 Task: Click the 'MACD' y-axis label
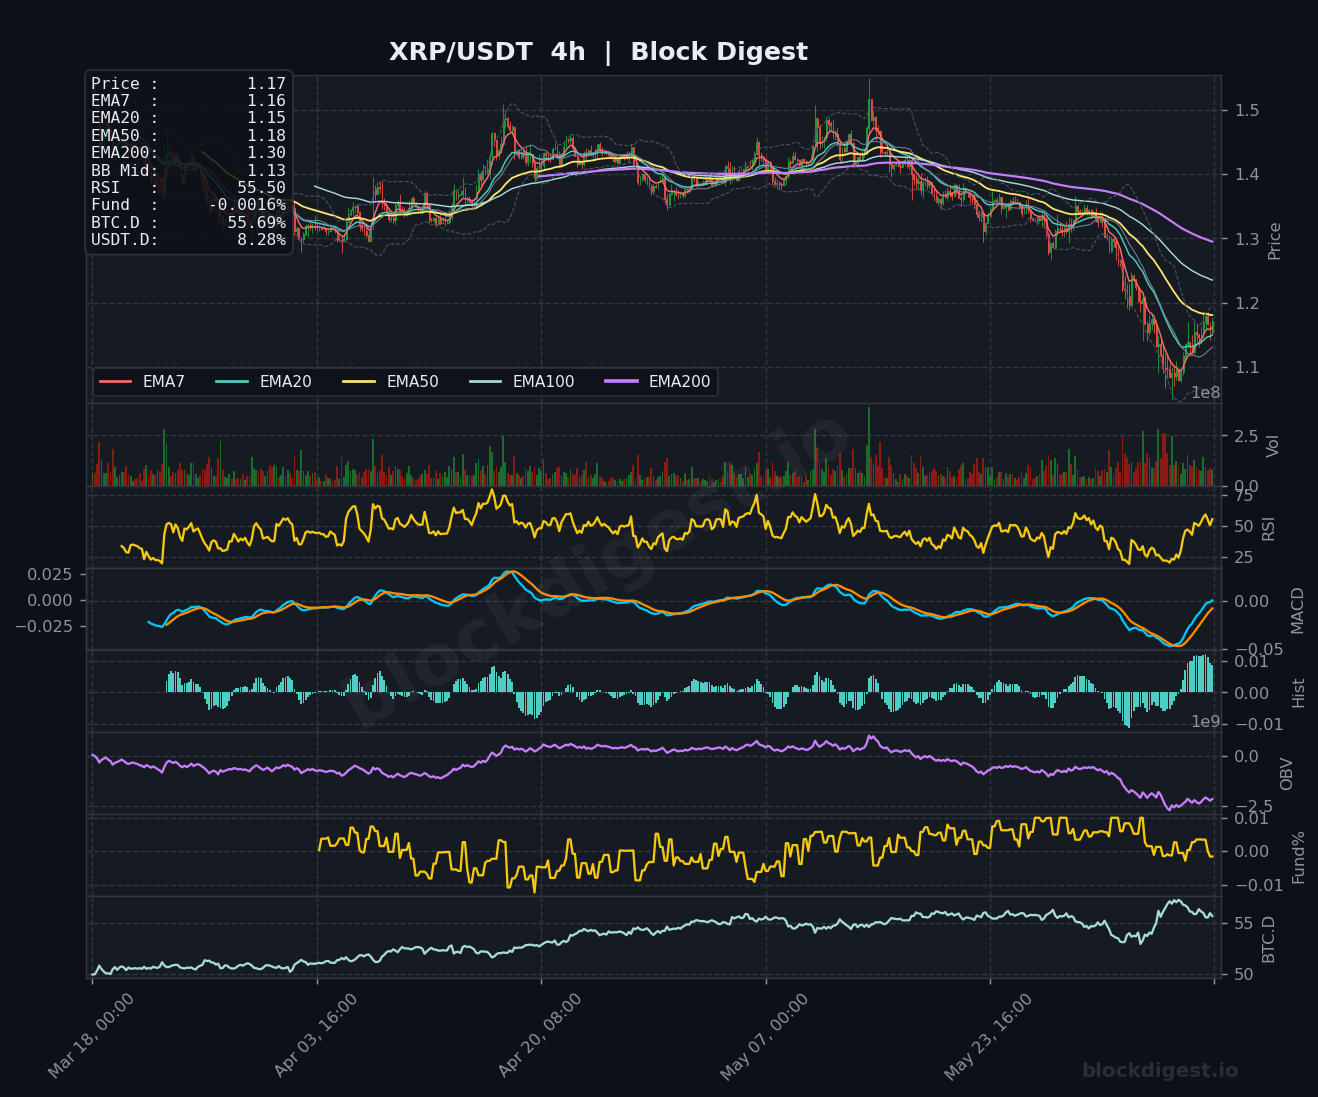click(x=1298, y=610)
